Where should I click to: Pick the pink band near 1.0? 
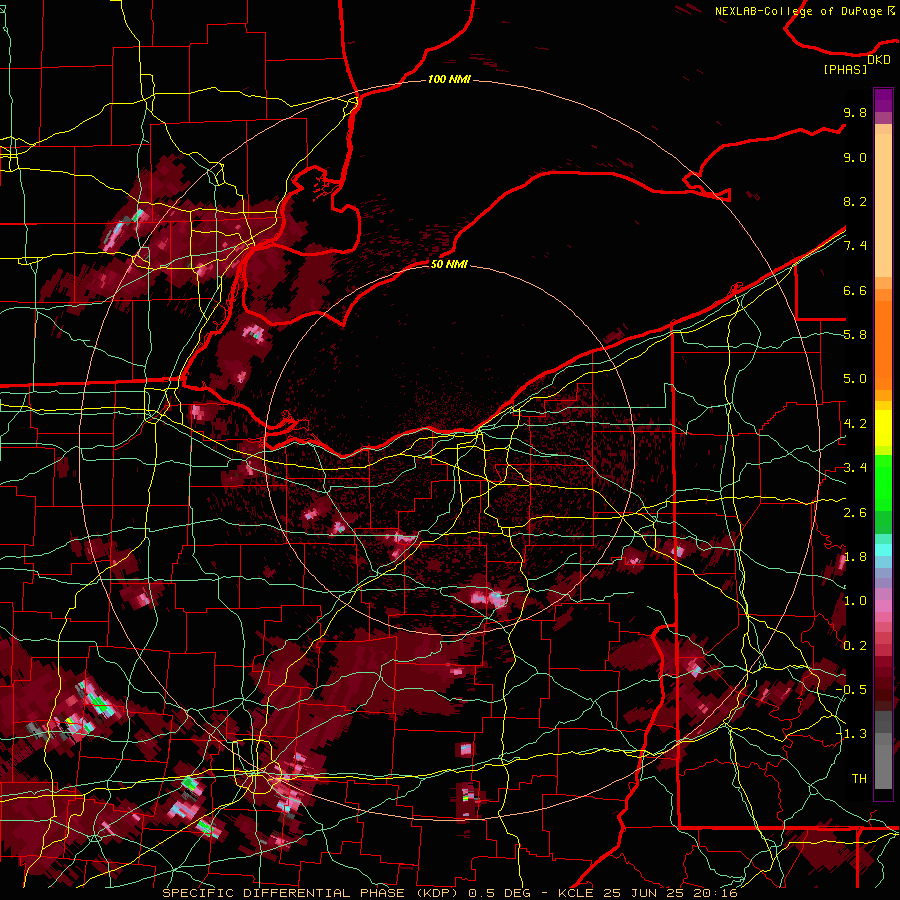(x=883, y=606)
